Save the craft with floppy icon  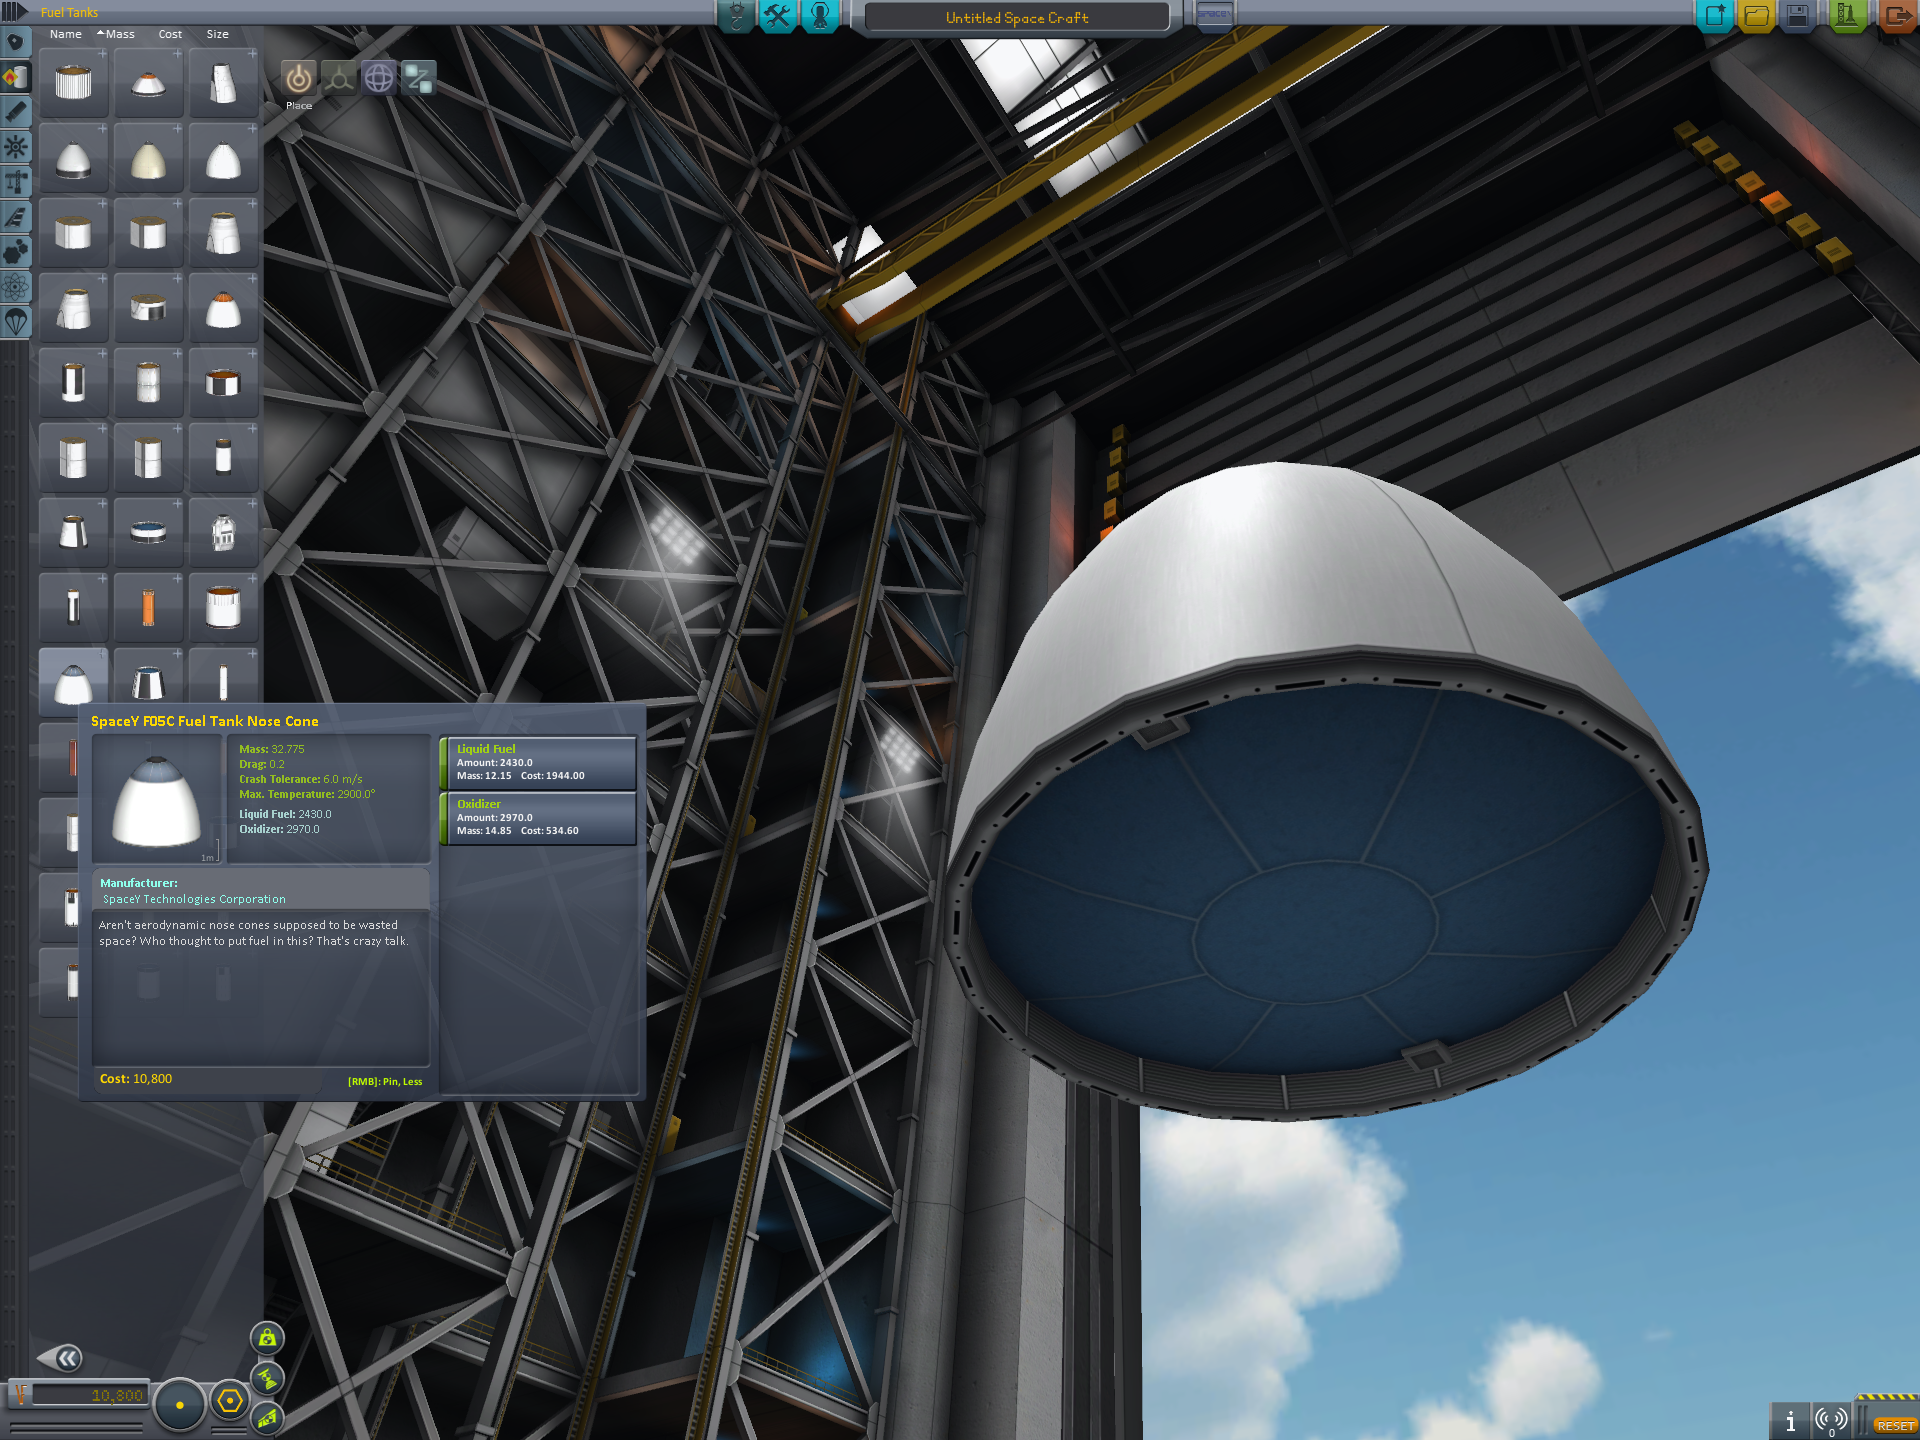click(x=1797, y=15)
